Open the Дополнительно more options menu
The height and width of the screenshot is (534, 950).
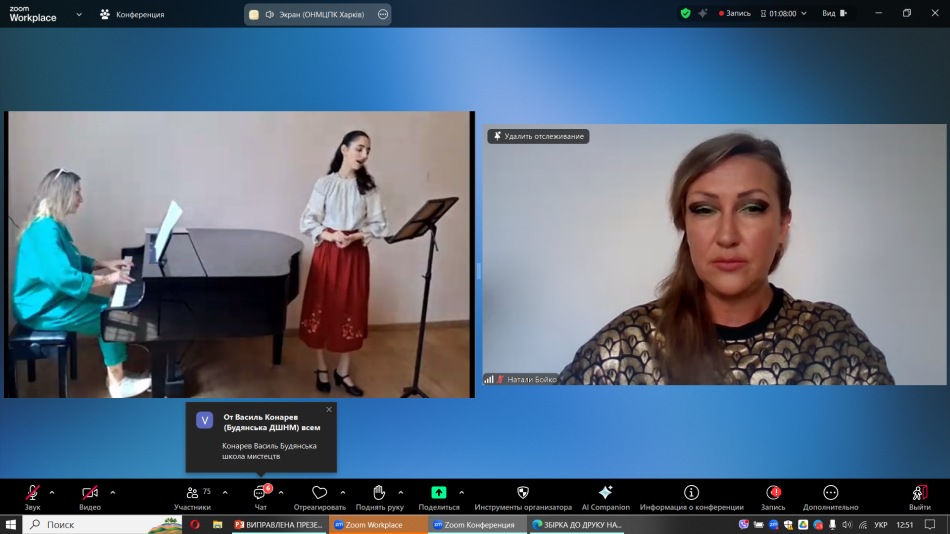[830, 493]
